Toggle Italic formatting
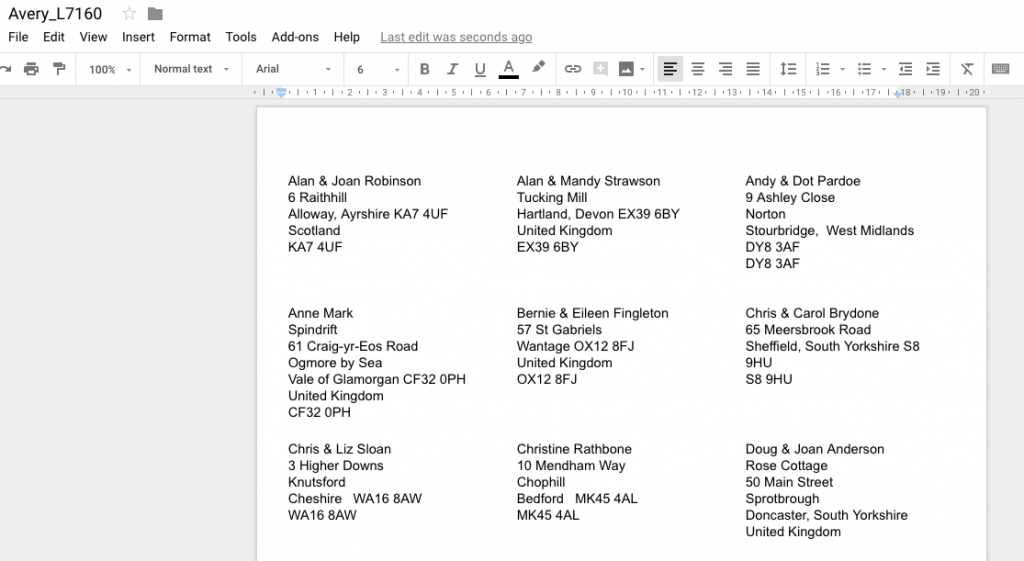This screenshot has height=561, width=1024. click(x=452, y=69)
